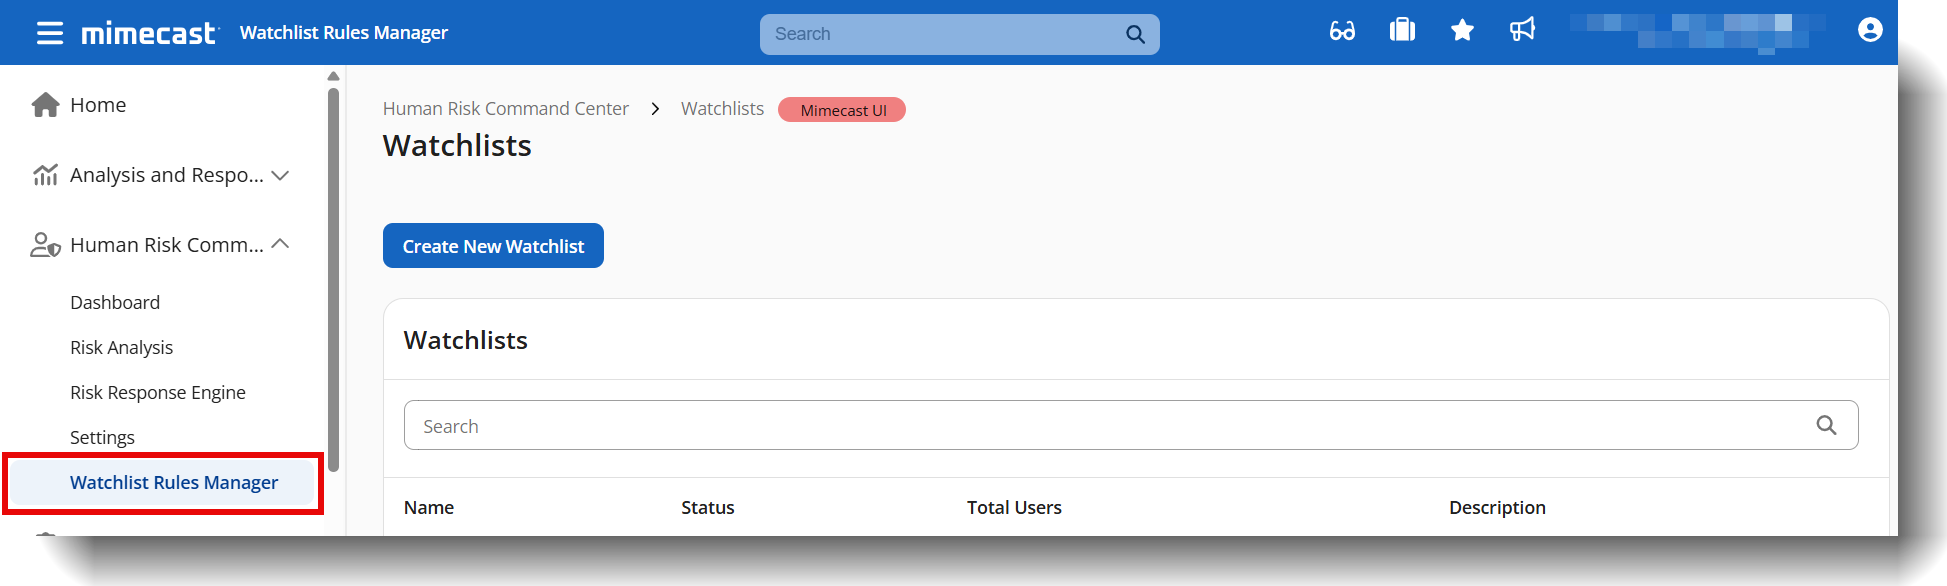Click the magnifier in top search bar
Image resolution: width=1947 pixels, height=586 pixels.
coord(1135,34)
